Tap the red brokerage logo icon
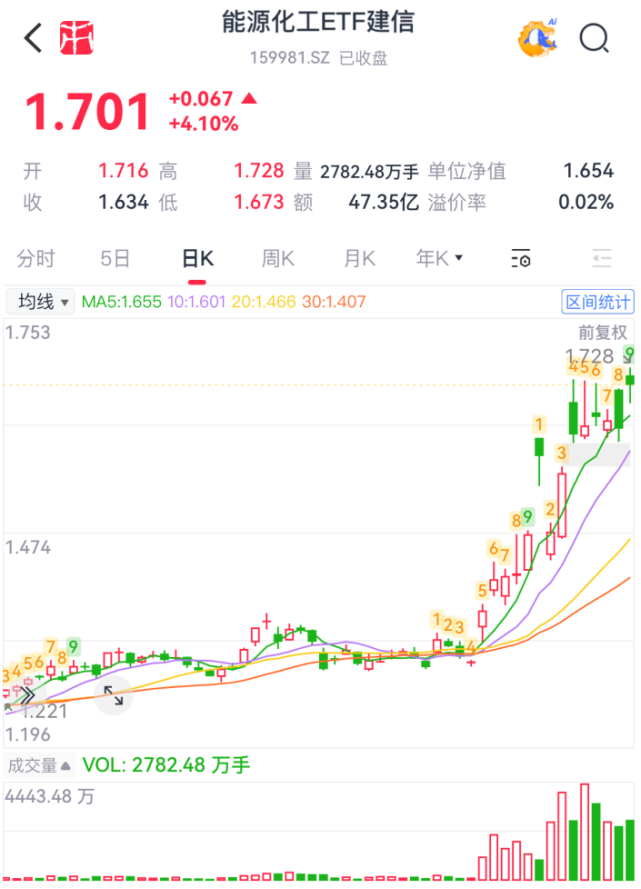This screenshot has width=641, height=889. (77, 38)
